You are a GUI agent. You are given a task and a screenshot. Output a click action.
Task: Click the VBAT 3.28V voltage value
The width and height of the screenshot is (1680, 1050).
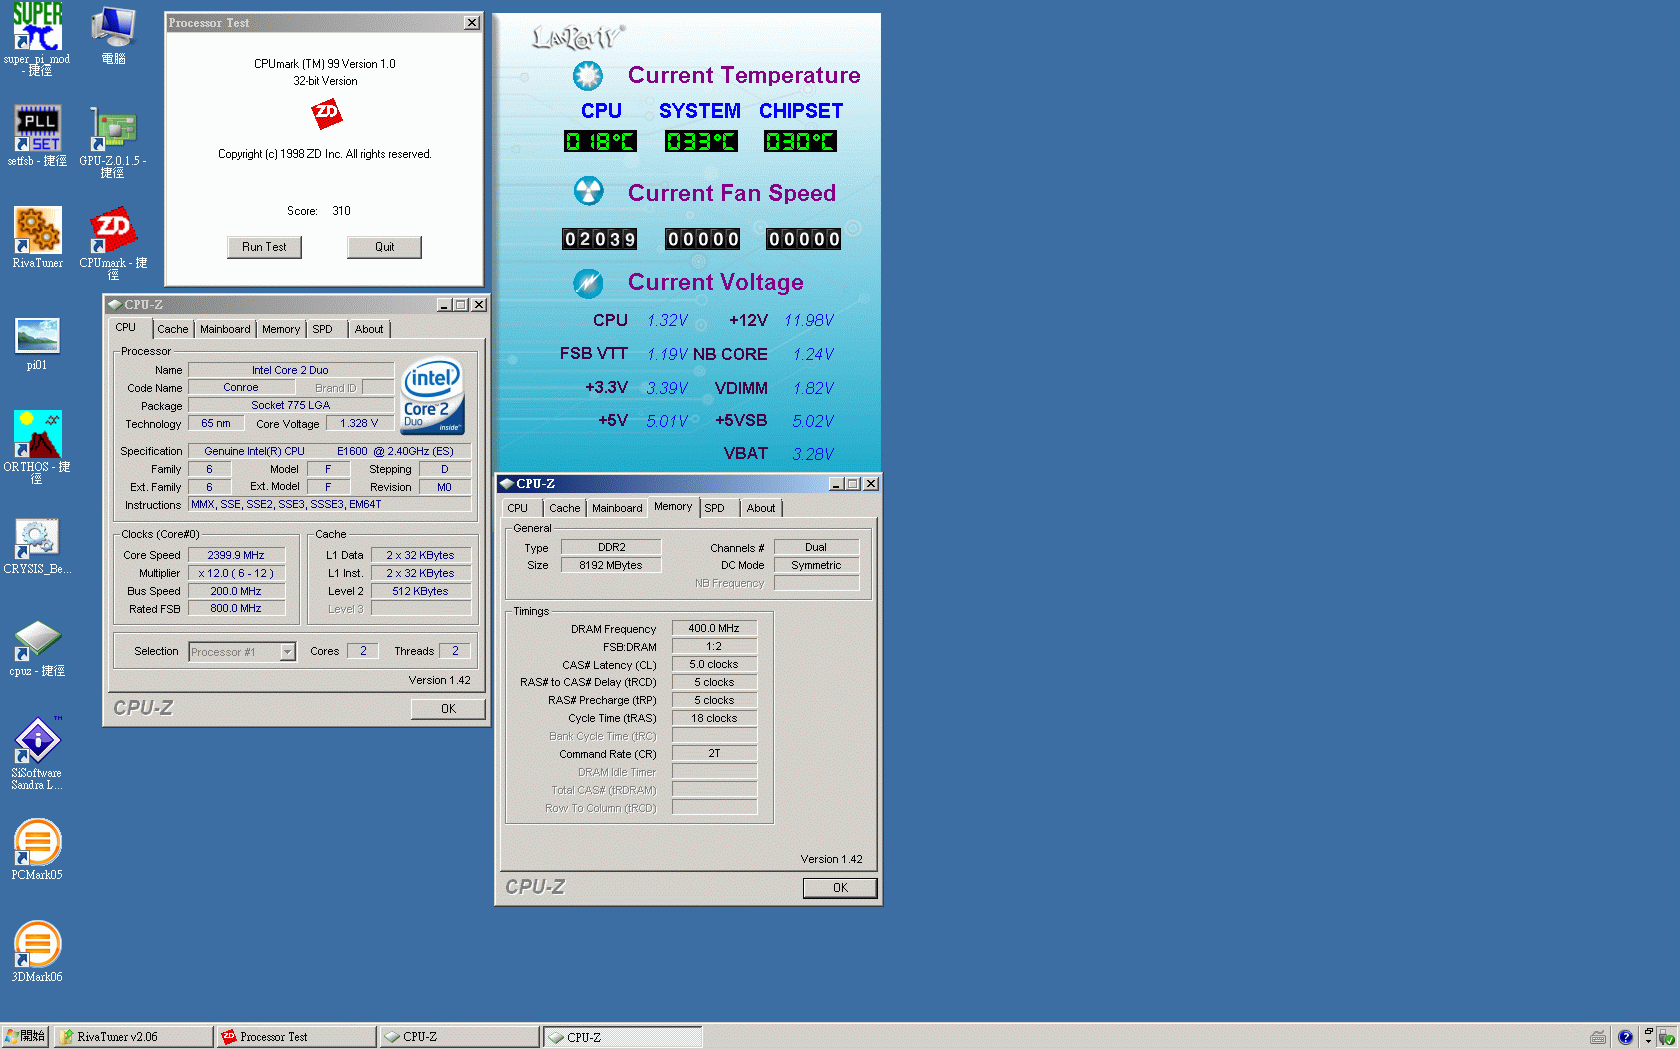pos(813,454)
